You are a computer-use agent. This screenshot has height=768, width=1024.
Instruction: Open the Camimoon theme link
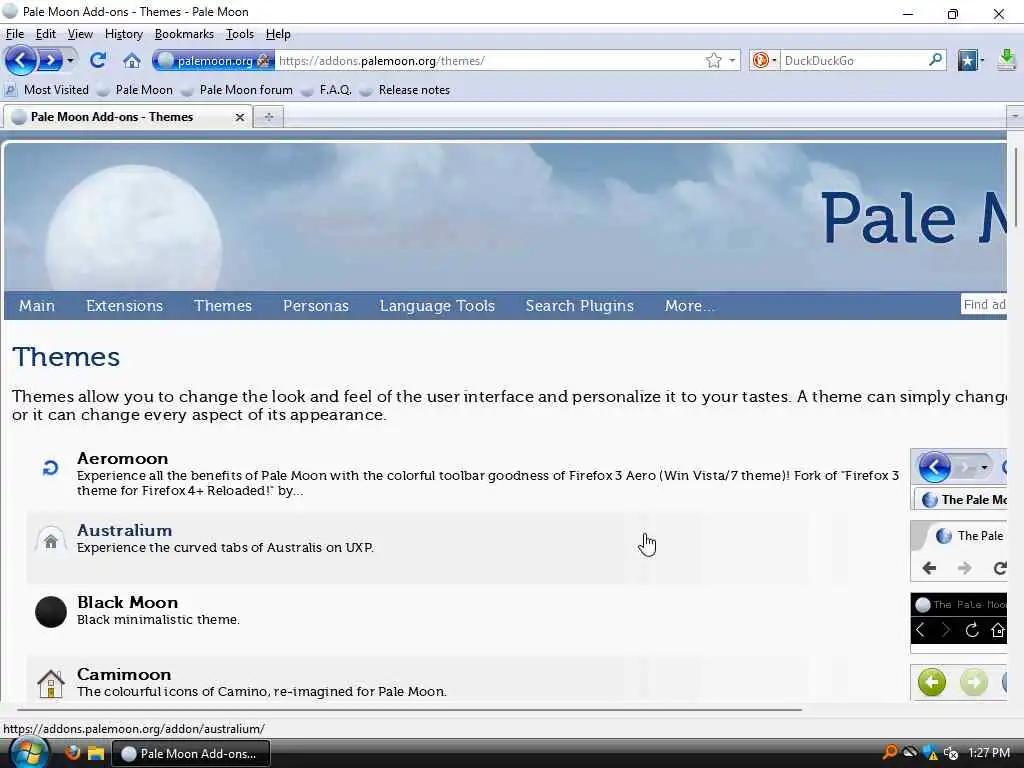(x=123, y=674)
